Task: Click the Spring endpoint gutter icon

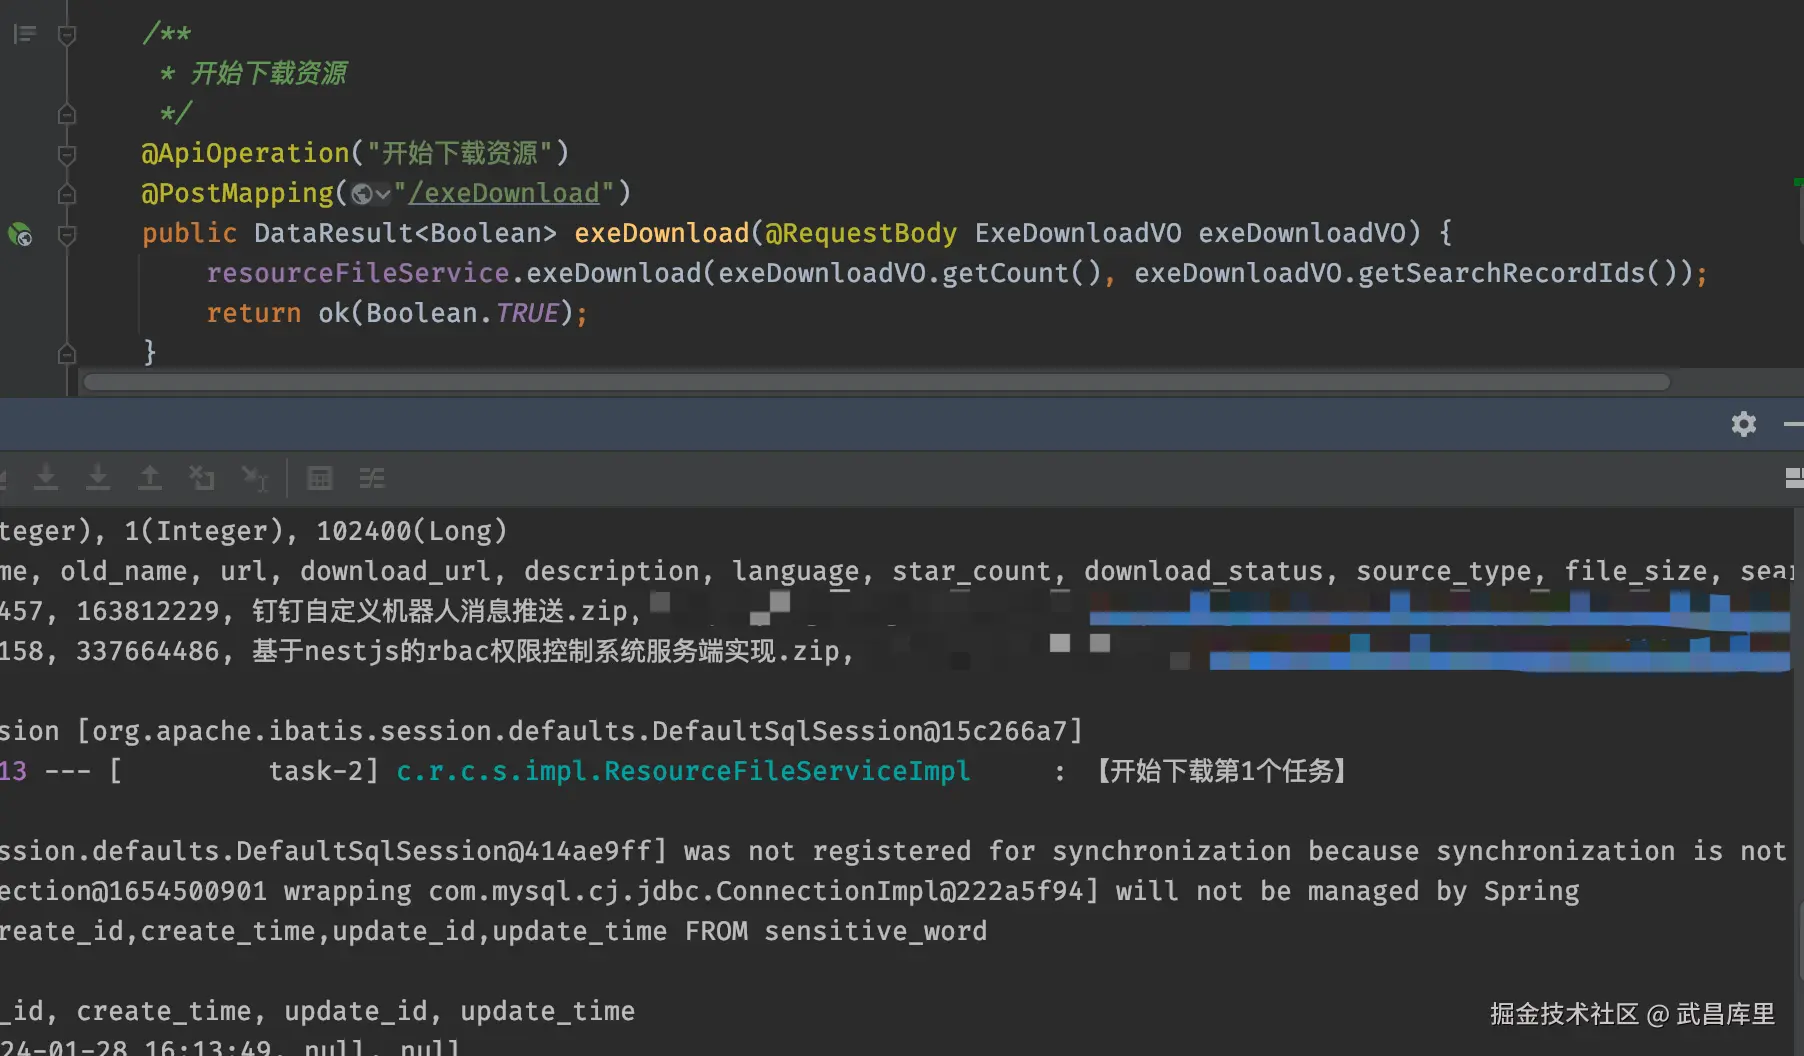Action: pos(20,235)
